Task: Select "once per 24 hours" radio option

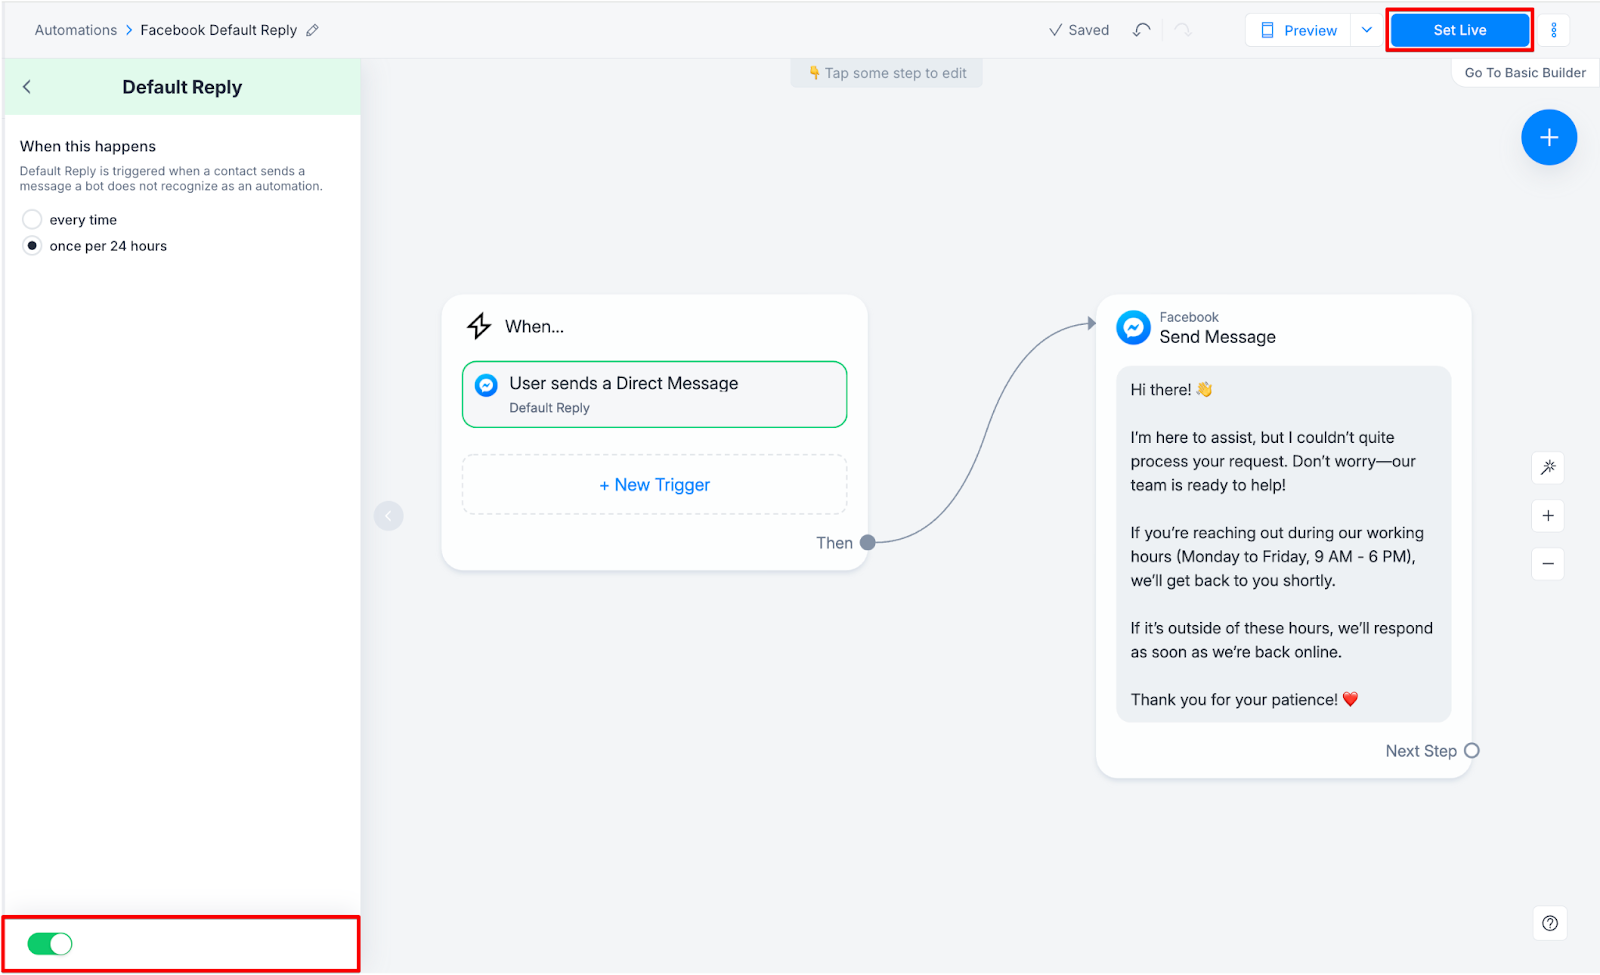Action: [32, 246]
